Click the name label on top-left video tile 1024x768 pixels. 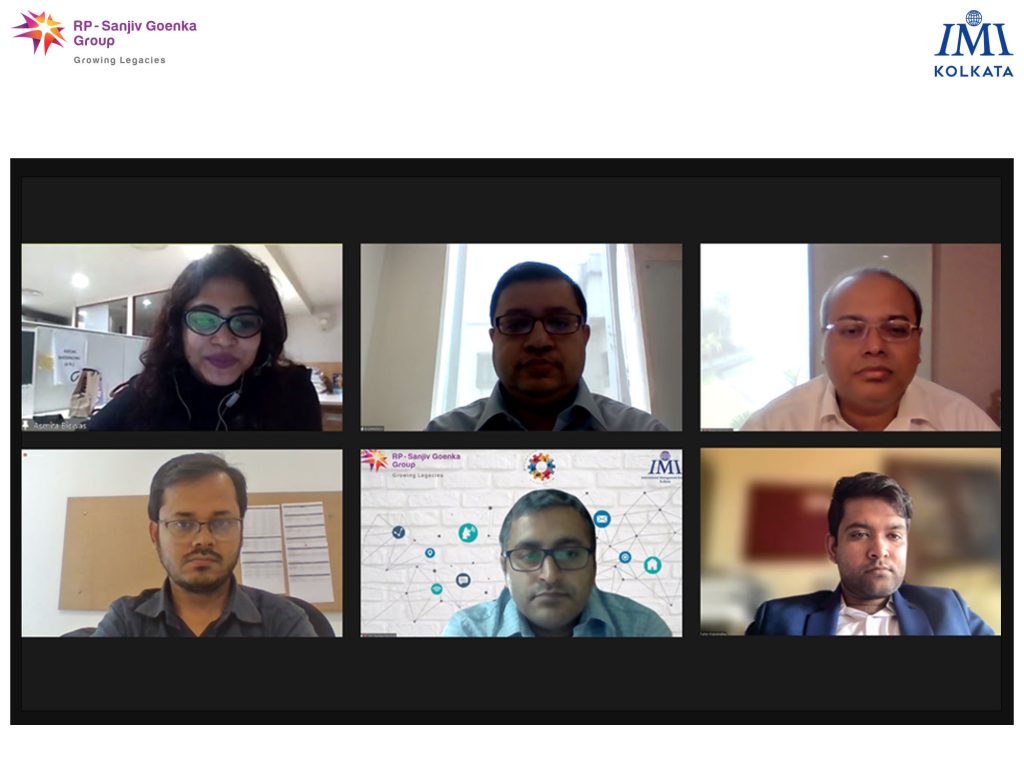coord(59,426)
